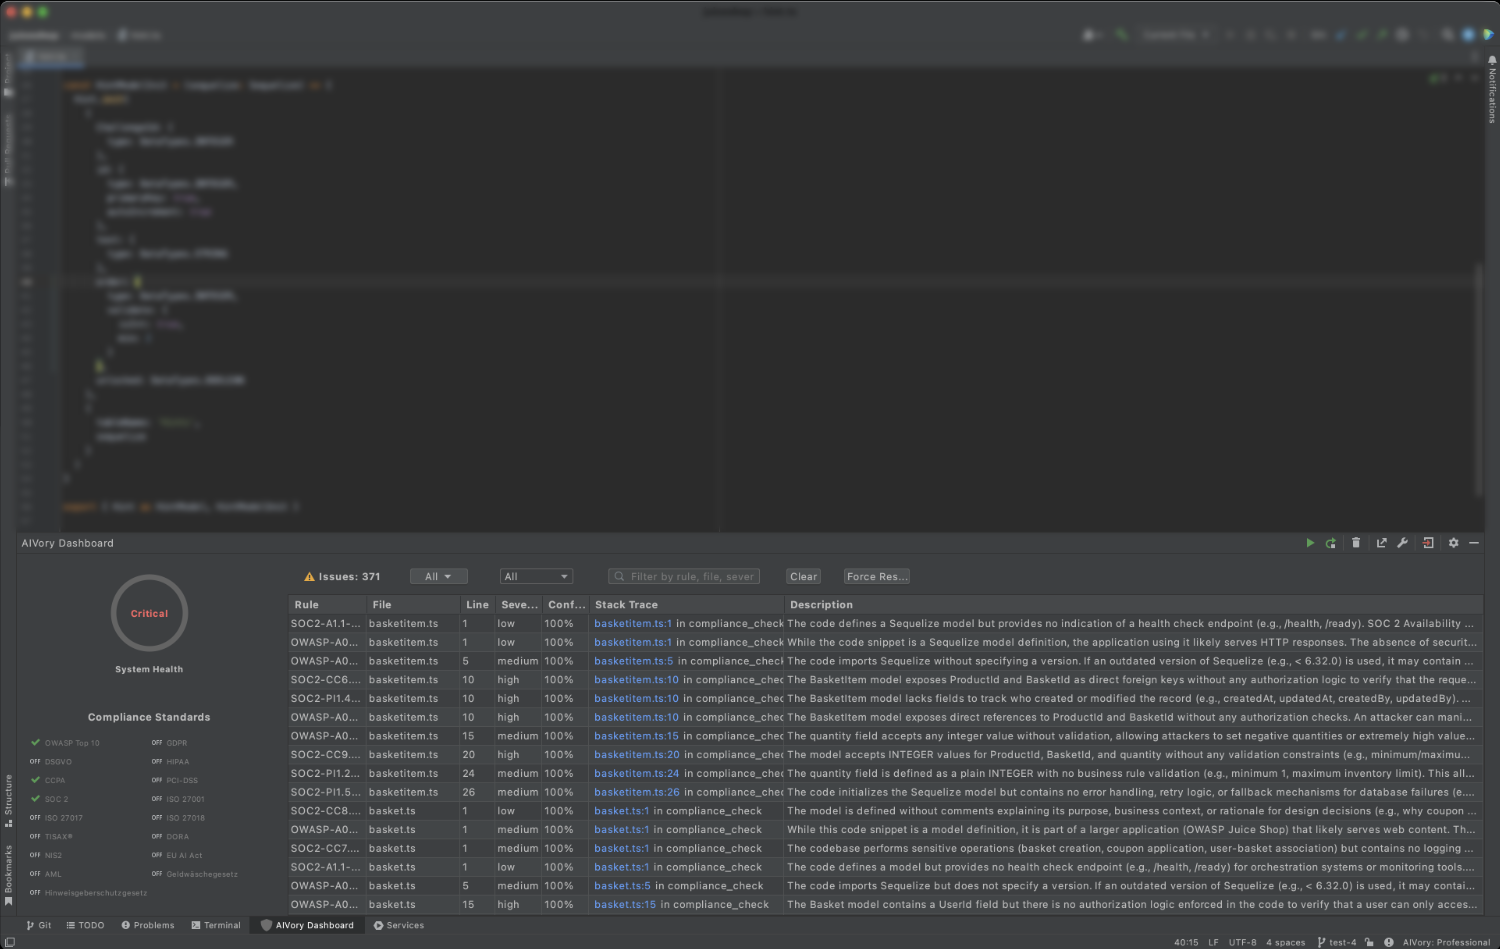Open the first All filter dropdown
Image resolution: width=1500 pixels, height=949 pixels.
(x=439, y=577)
